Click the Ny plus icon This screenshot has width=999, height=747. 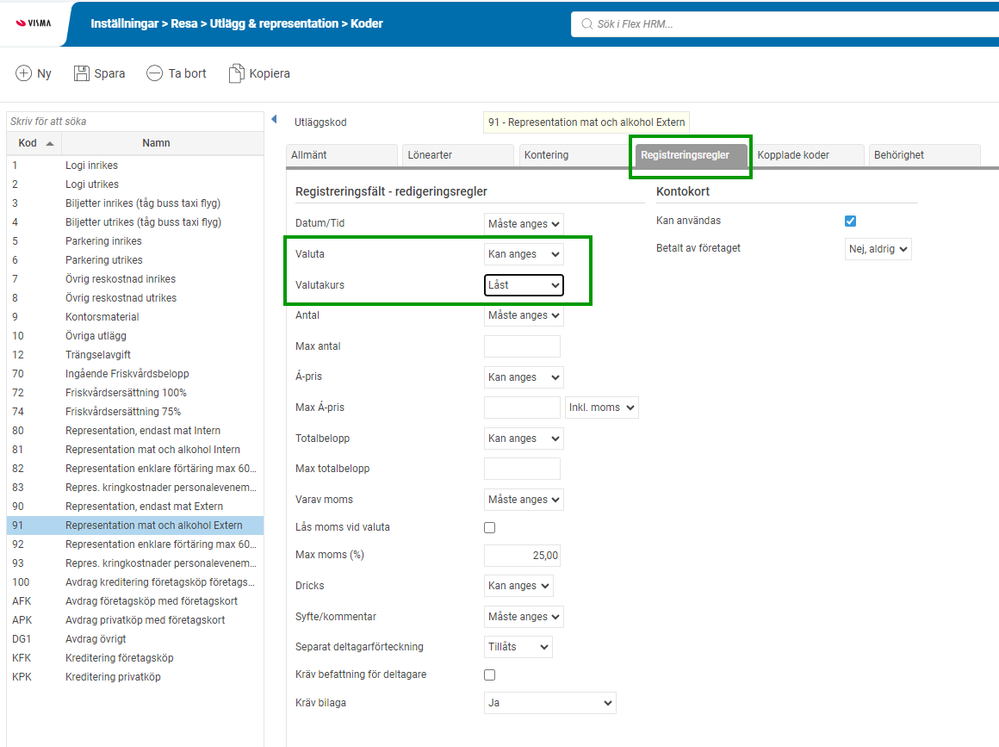[24, 73]
